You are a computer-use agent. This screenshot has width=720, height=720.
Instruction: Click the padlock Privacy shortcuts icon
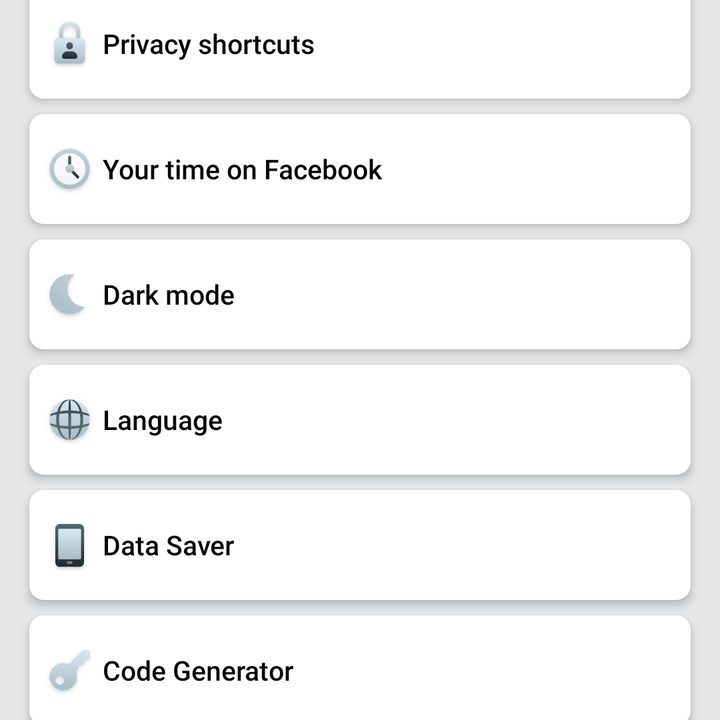[69, 43]
